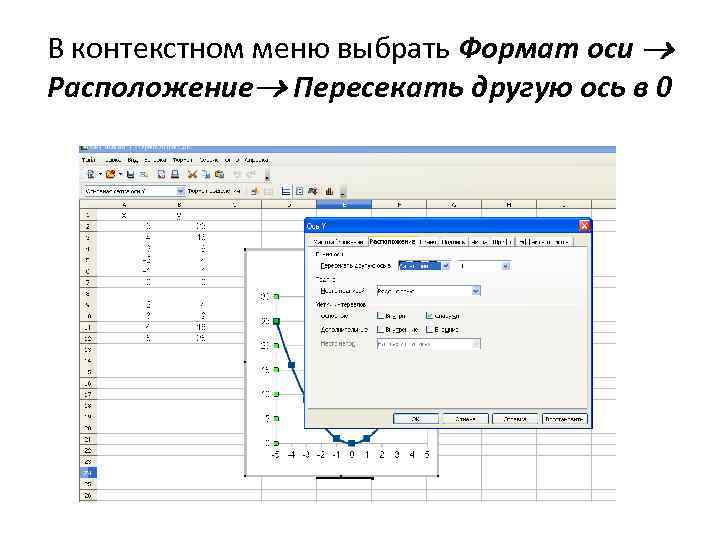Open the Справка menu
The height and width of the screenshot is (540, 720).
(x=256, y=160)
